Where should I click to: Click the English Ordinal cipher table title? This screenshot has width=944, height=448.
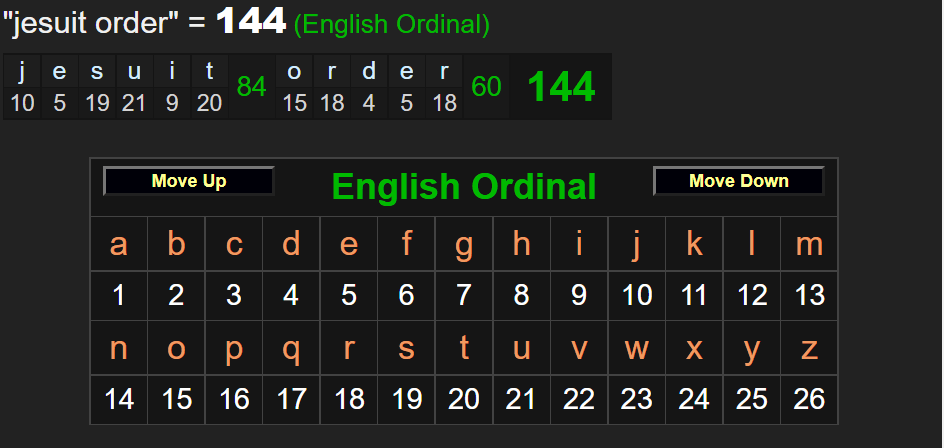tap(463, 186)
